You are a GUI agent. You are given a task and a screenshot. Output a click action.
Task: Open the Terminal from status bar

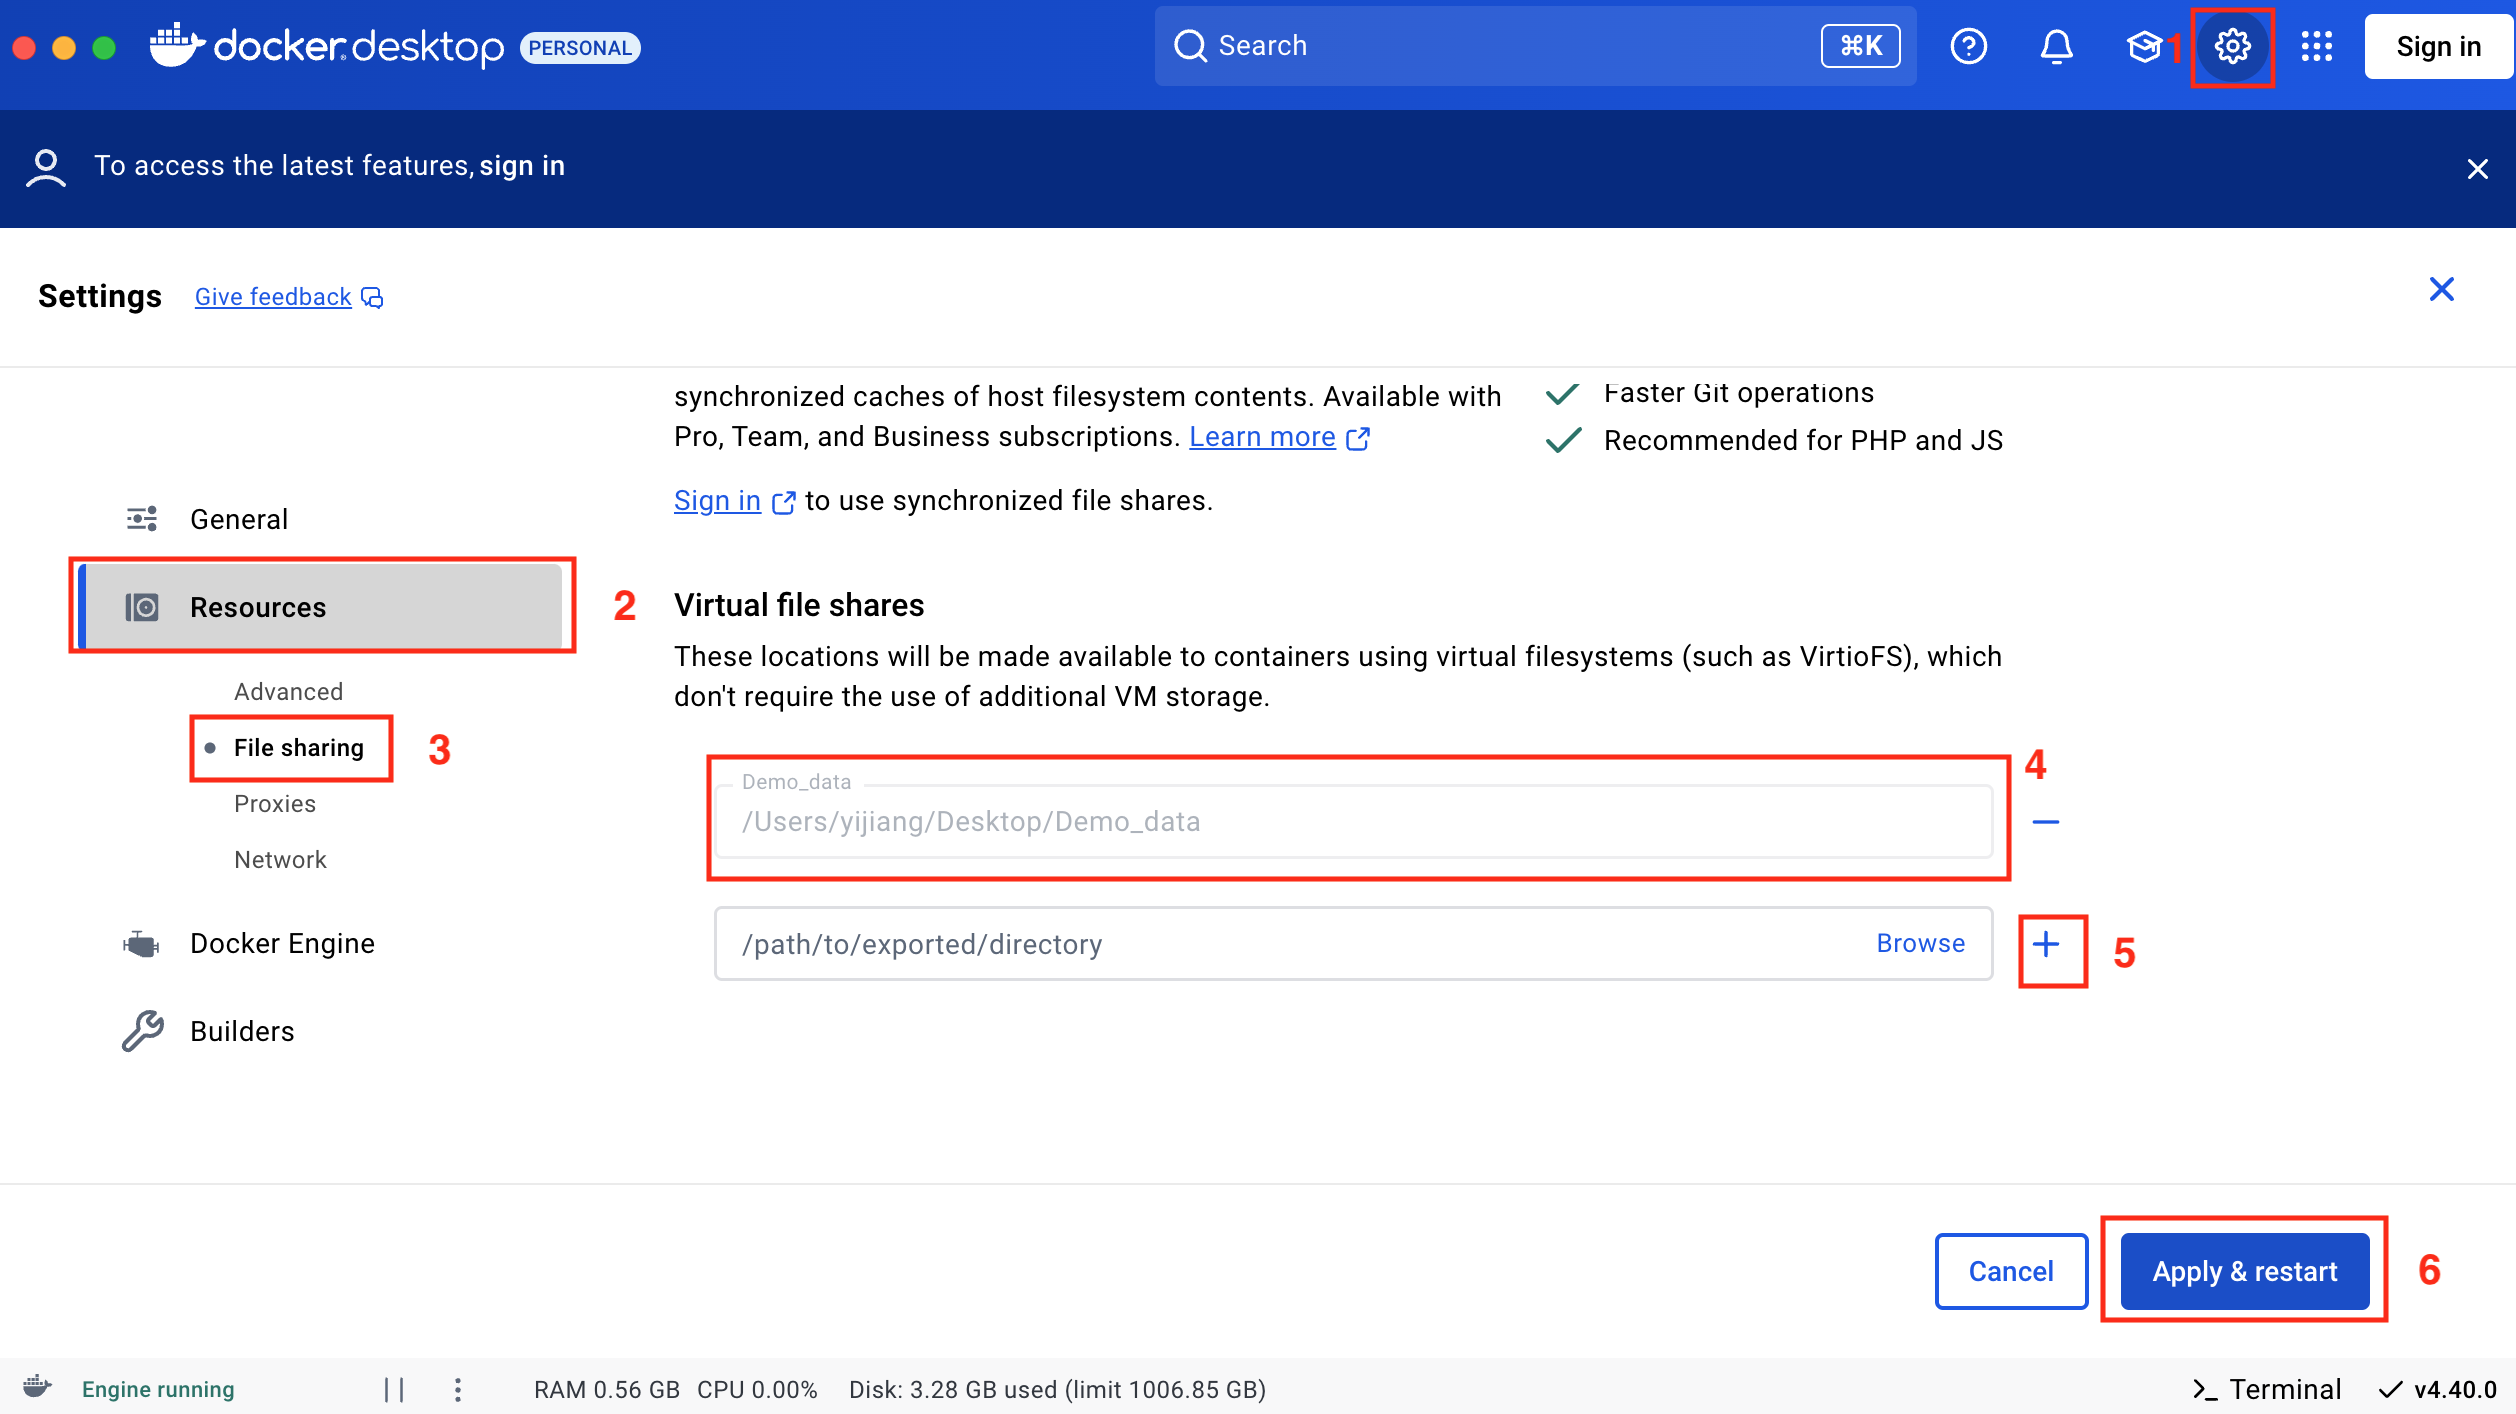(x=2266, y=1389)
